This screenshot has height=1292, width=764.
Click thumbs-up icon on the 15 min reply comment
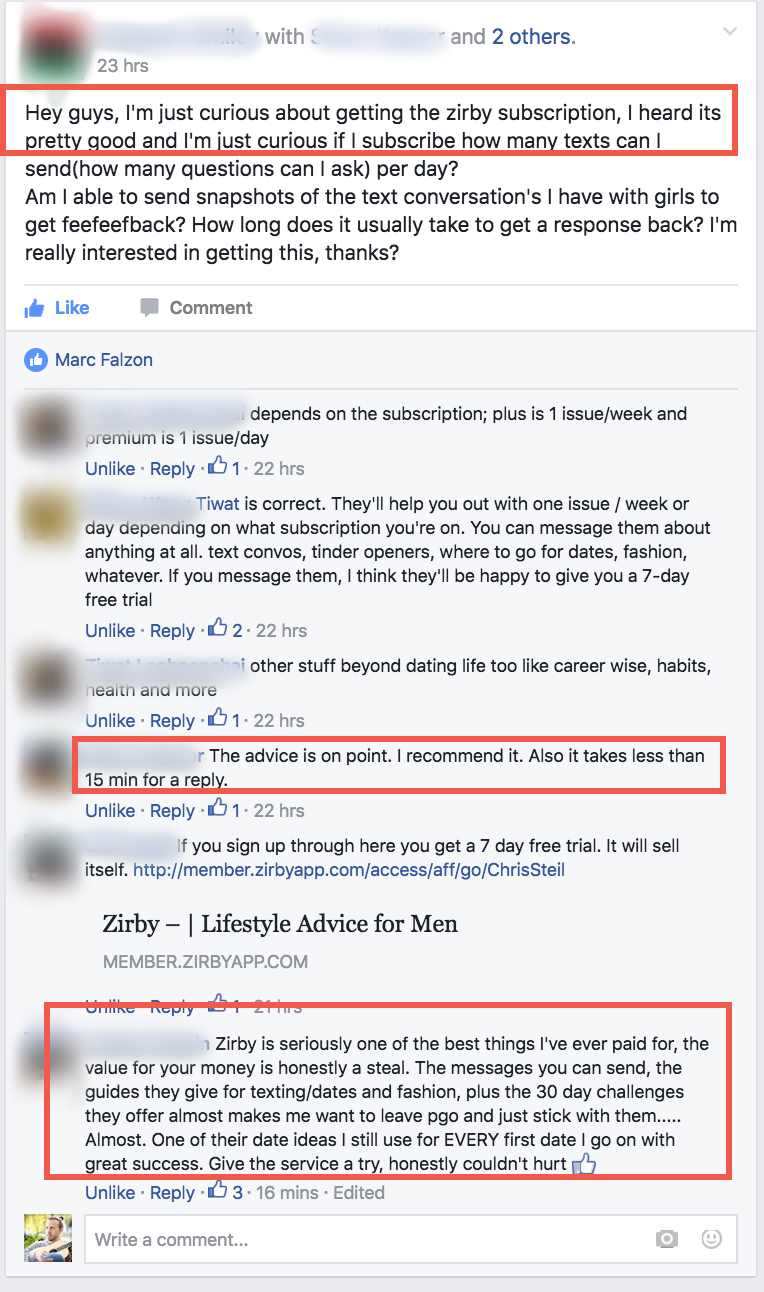(x=217, y=809)
